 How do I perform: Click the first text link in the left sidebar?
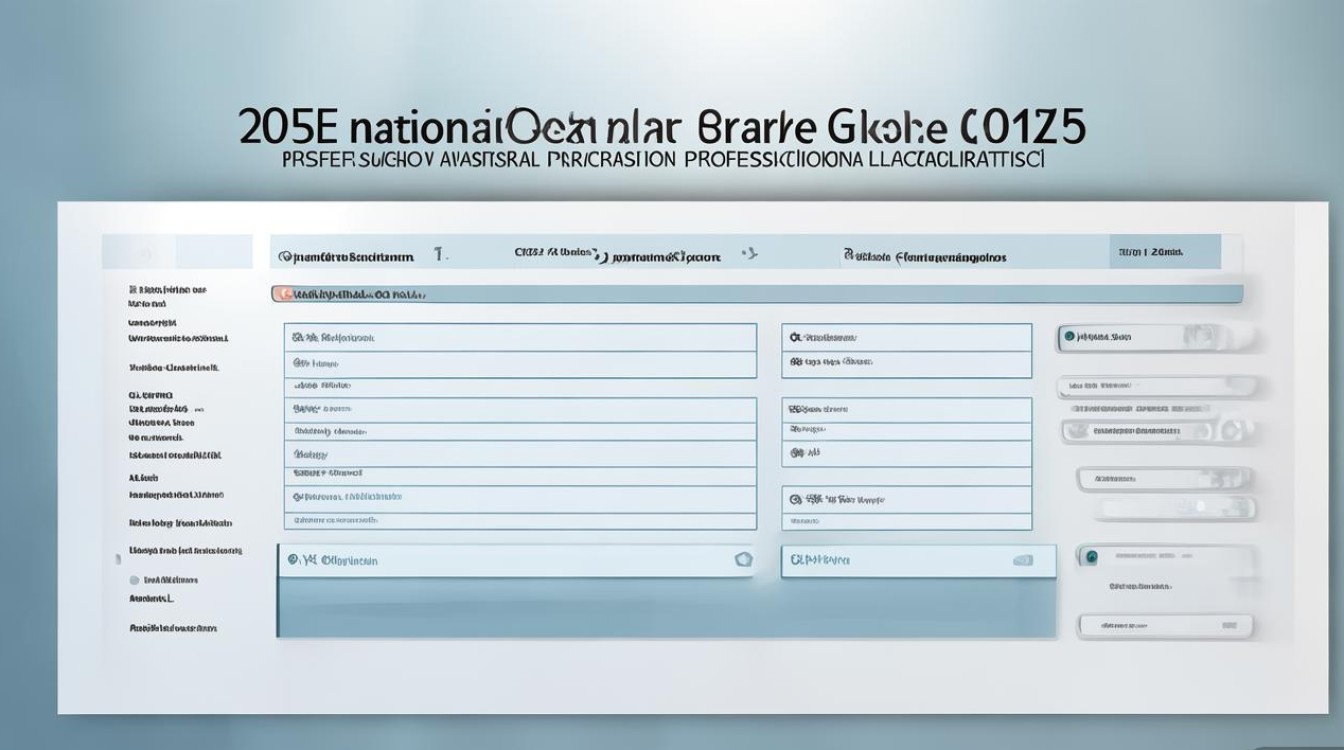coord(167,289)
